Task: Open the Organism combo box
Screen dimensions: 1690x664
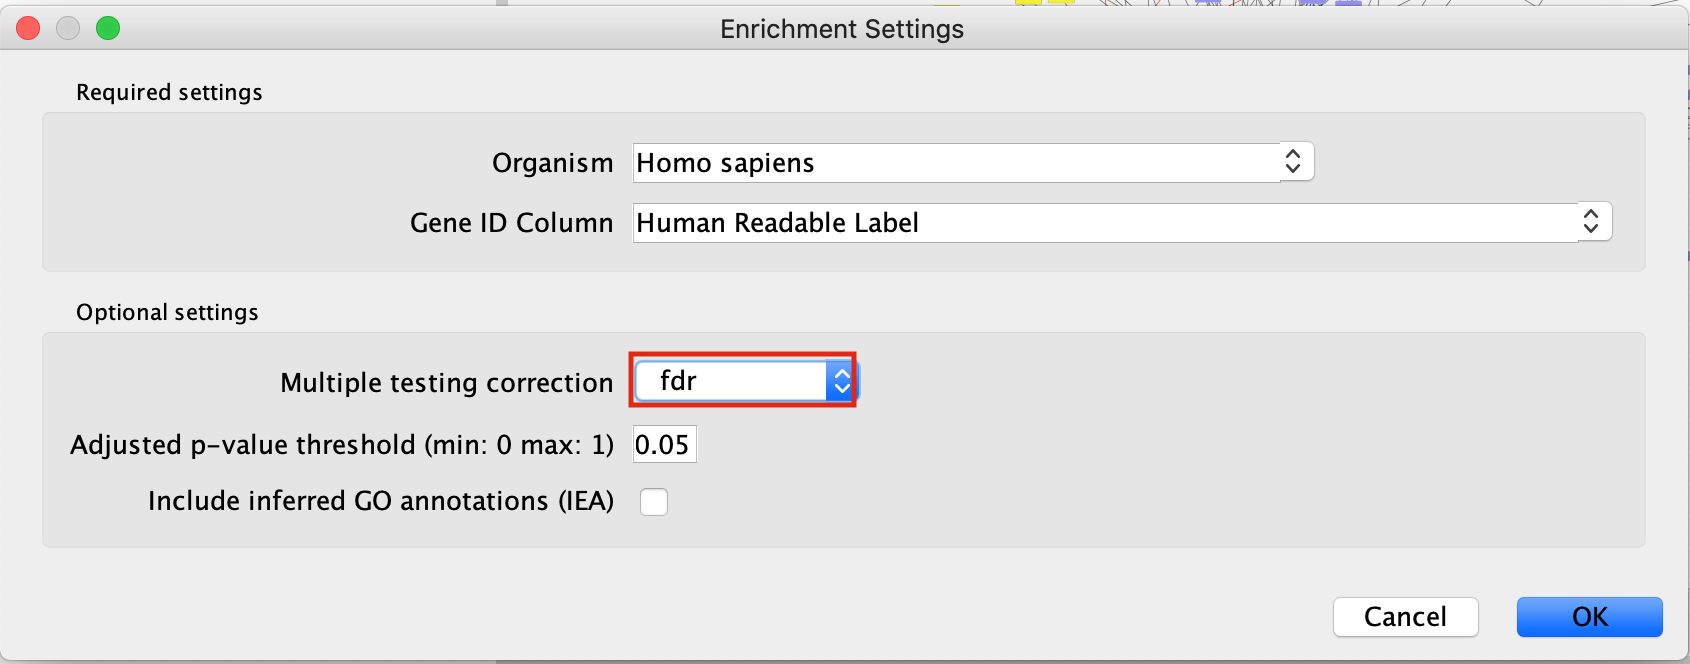Action: click(x=955, y=163)
